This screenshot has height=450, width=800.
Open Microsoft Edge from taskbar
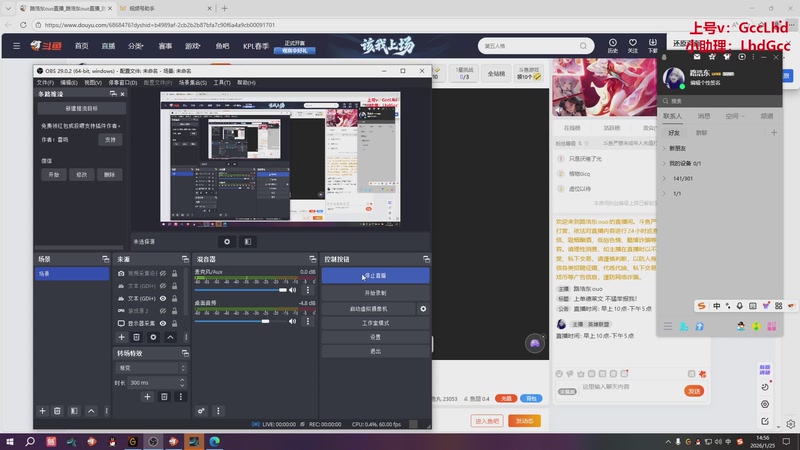click(214, 441)
